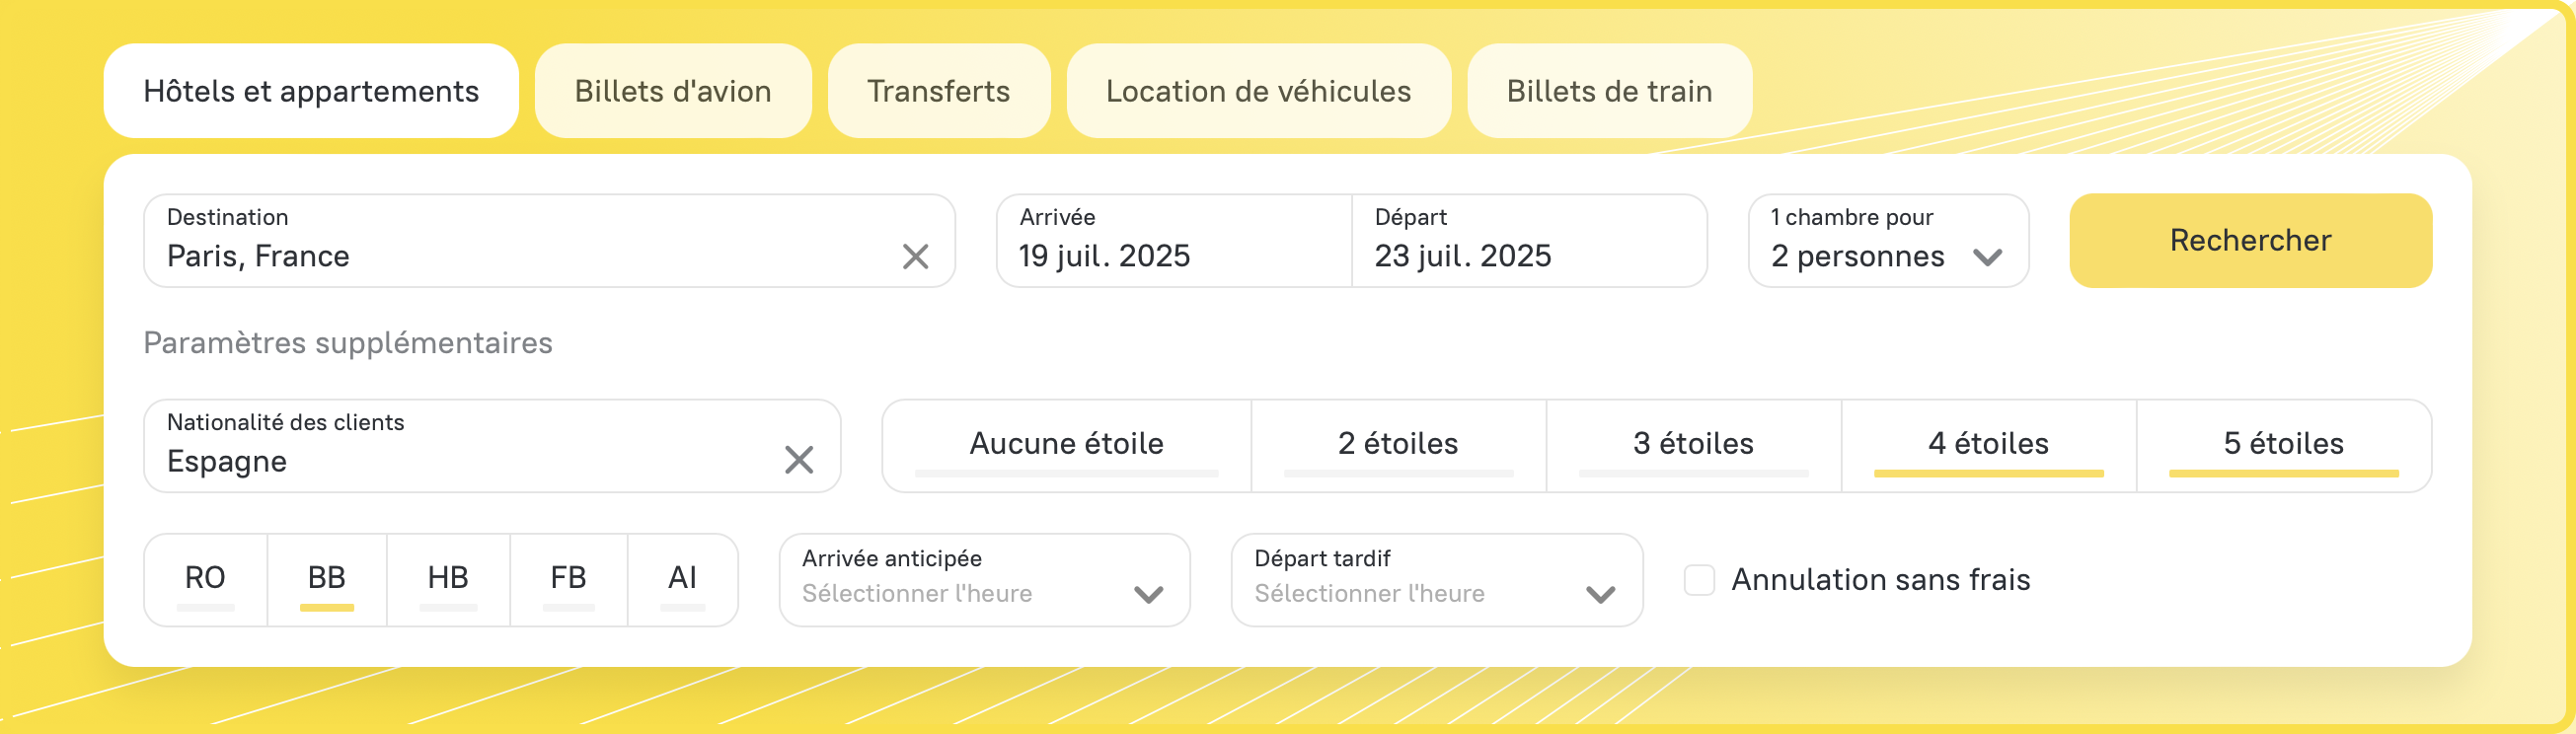Viewport: 2576px width, 734px height.
Task: Switch to the Billets d'avion tab
Action: pos(672,91)
